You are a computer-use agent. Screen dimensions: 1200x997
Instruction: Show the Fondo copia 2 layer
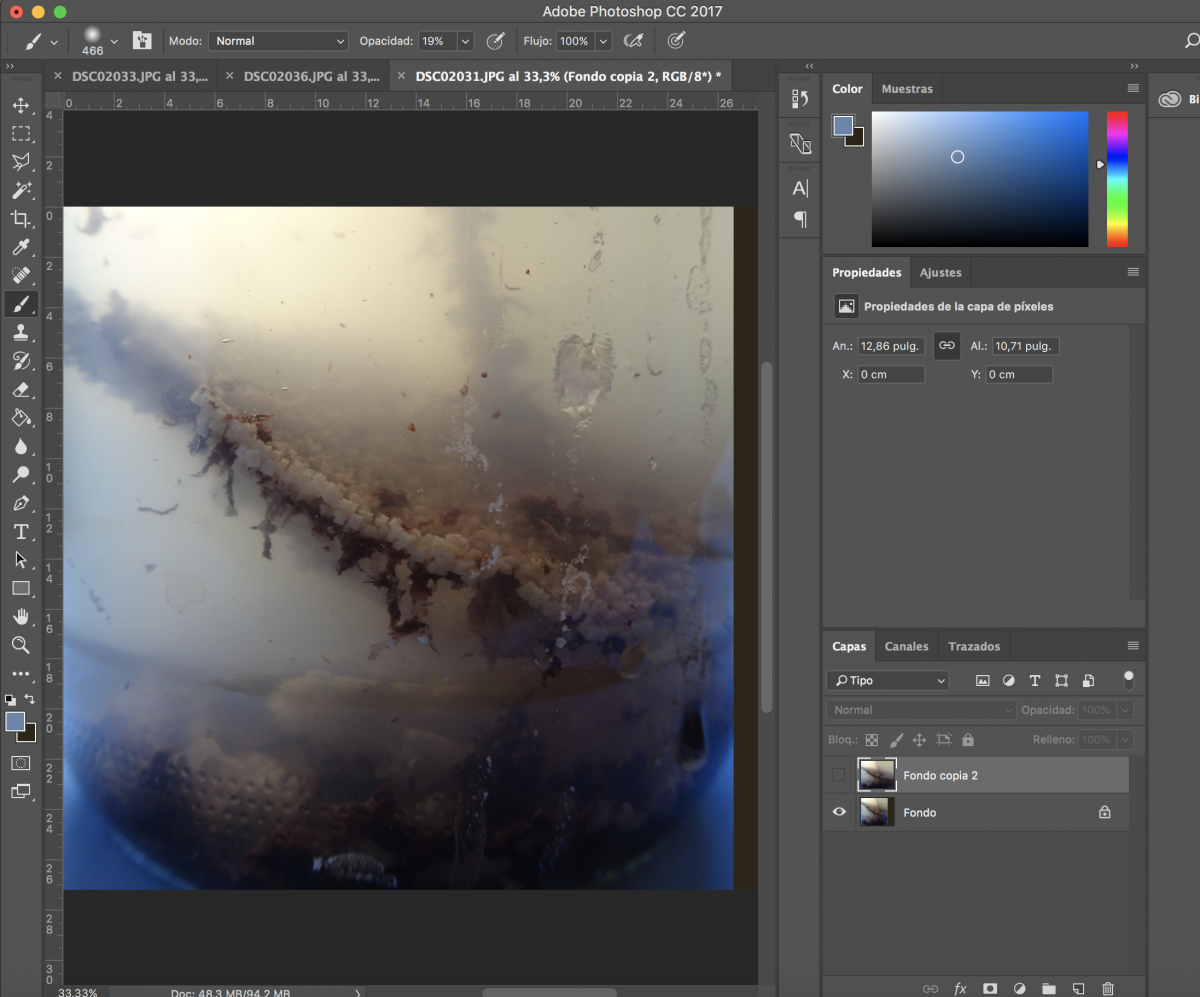click(839, 775)
